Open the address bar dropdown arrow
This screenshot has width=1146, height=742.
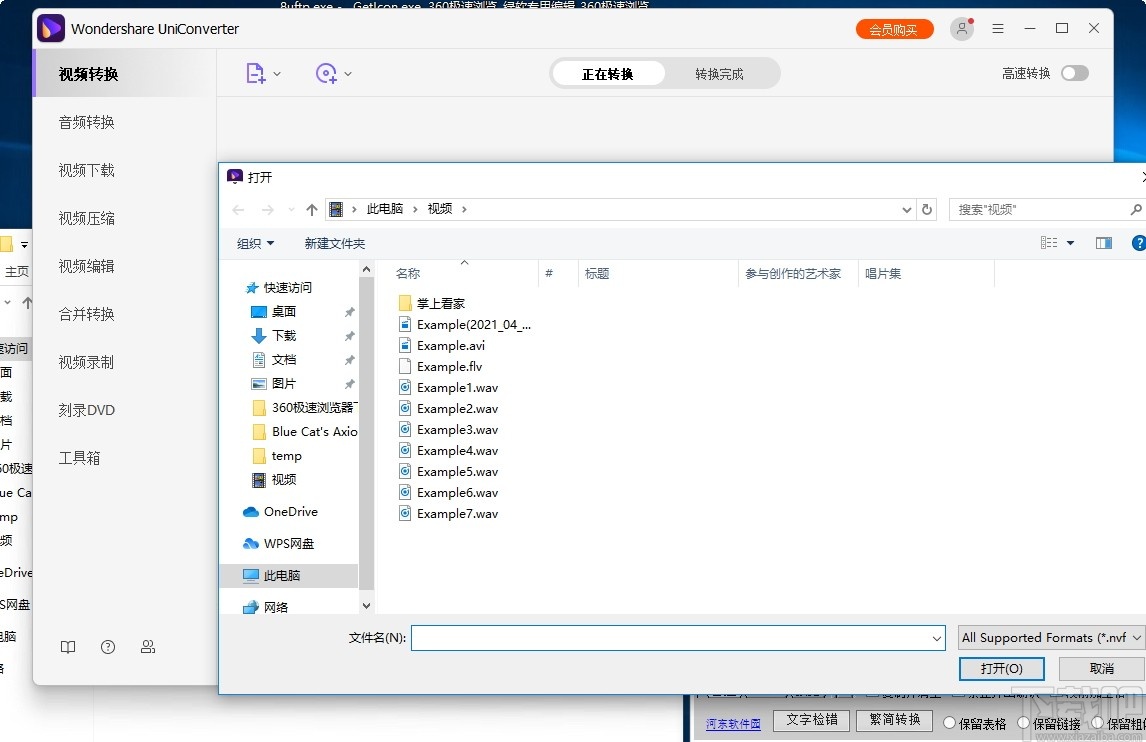906,209
